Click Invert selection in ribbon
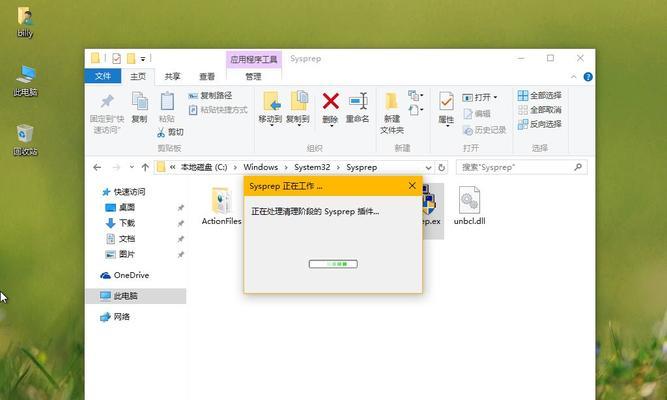The width and height of the screenshot is (667, 400). (x=539, y=124)
